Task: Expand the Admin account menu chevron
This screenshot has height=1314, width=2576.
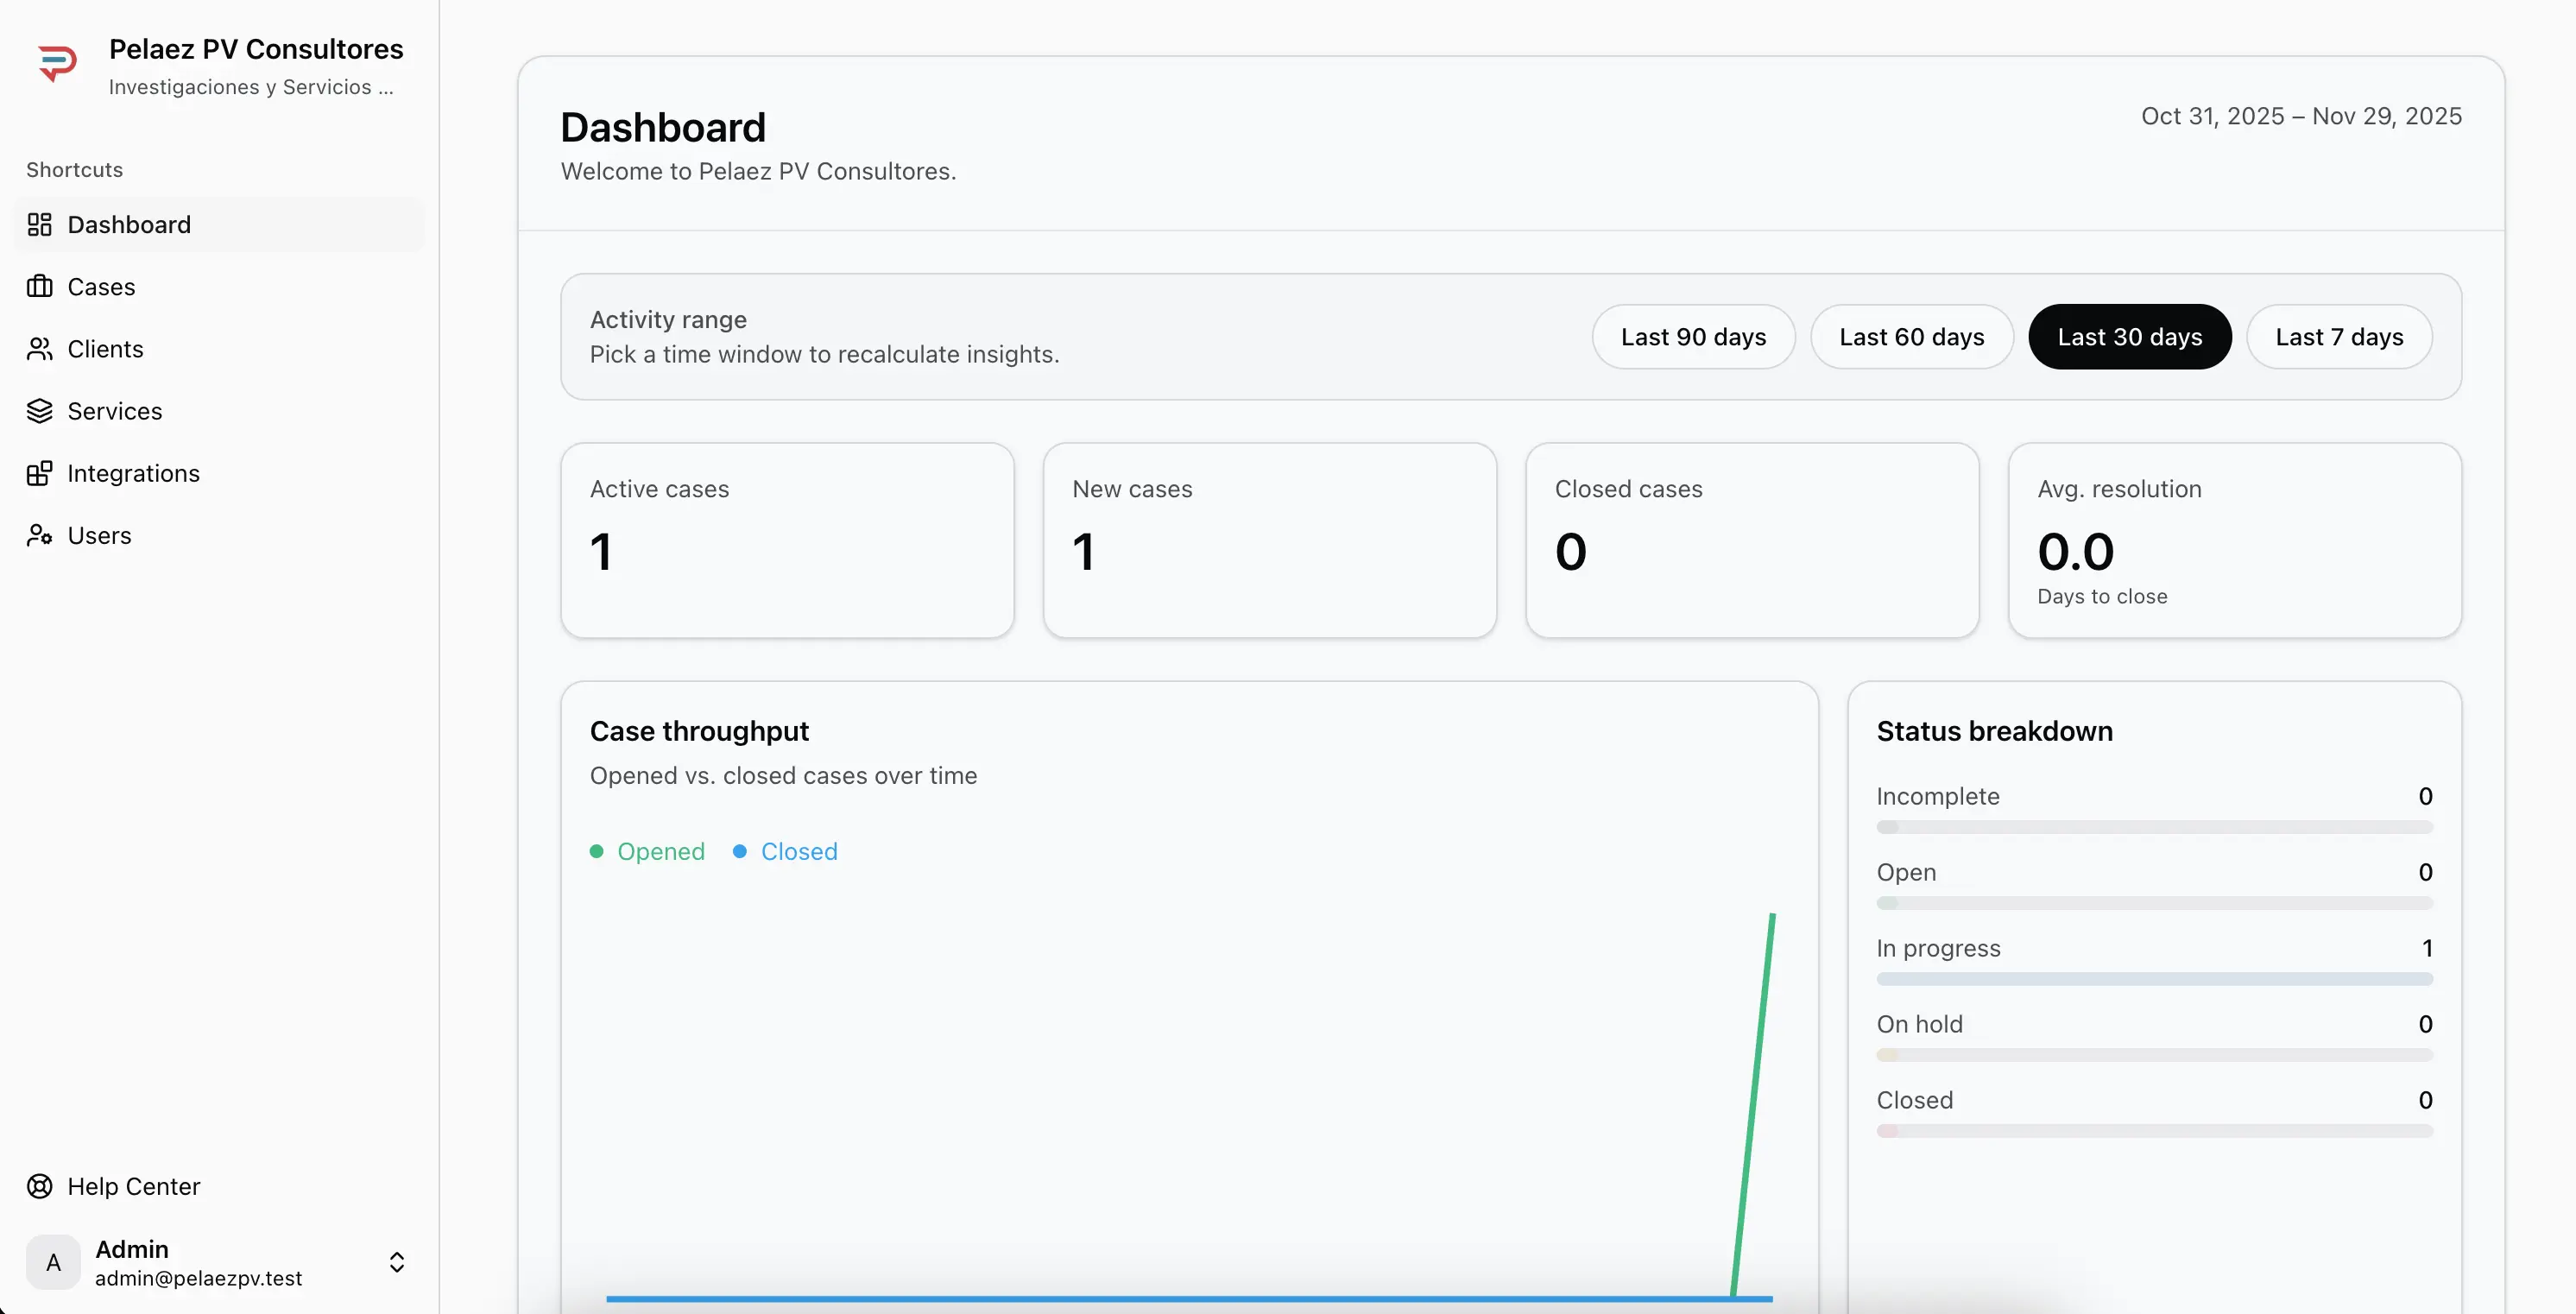Action: 397,1263
